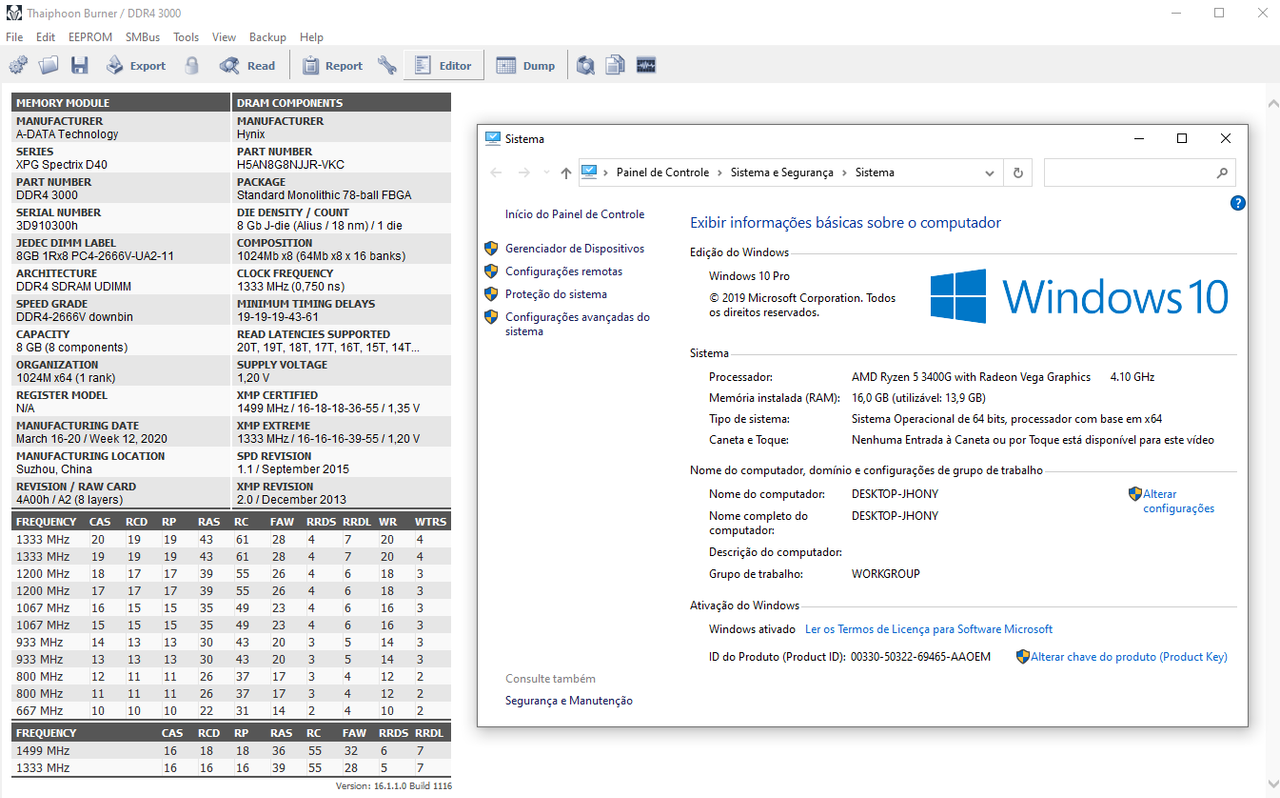Click the gears settings icon in toolbar

click(x=18, y=66)
